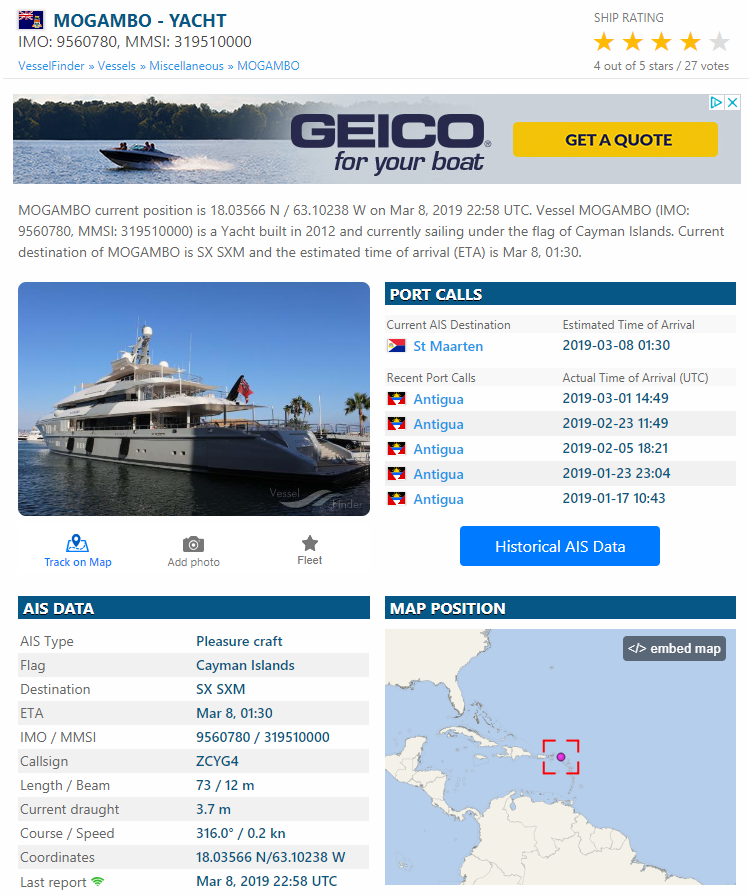Click the St Maarten destination link
749x895 pixels.
[x=448, y=346]
